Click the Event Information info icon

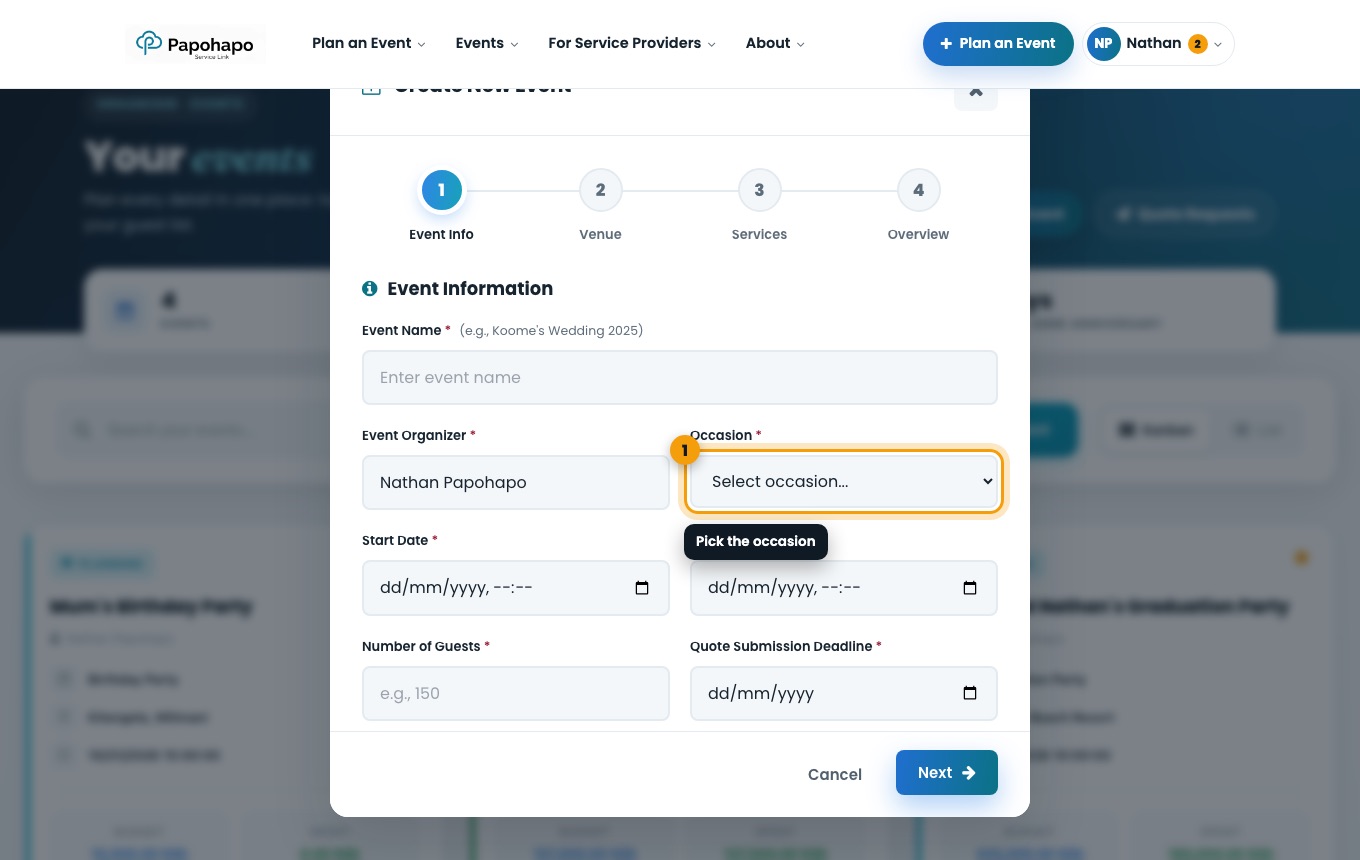click(369, 289)
